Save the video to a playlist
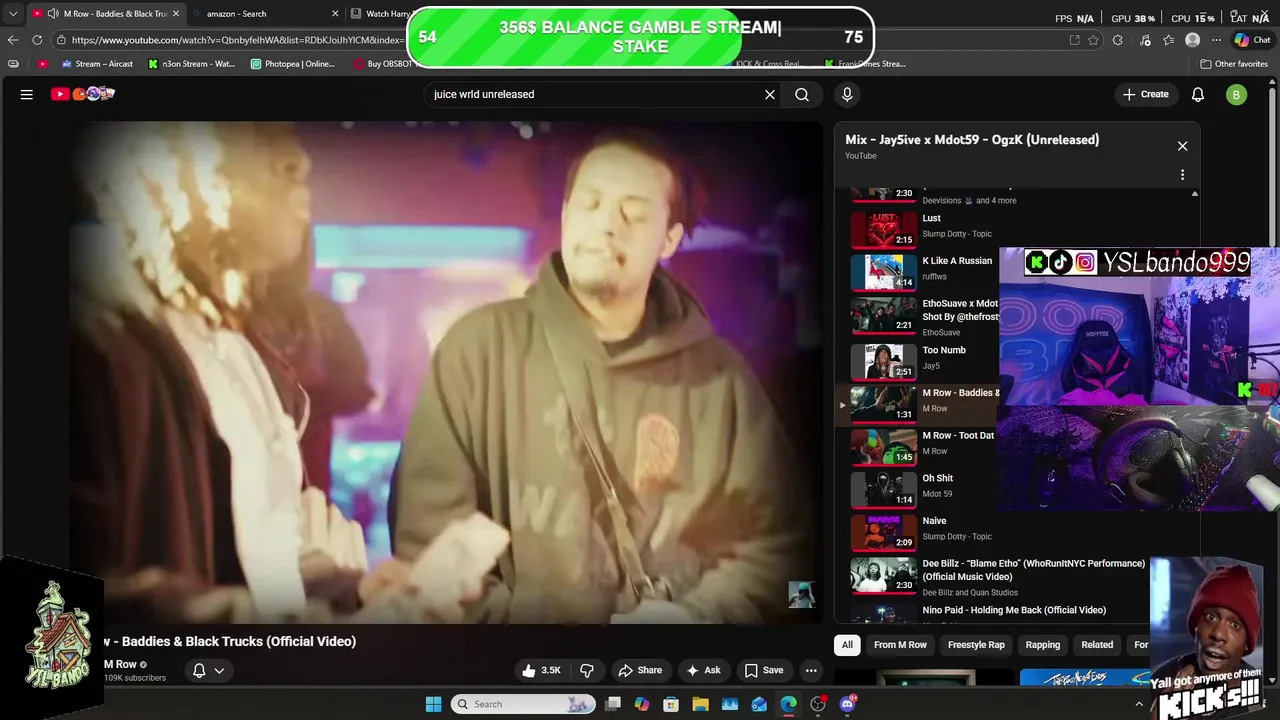The width and height of the screenshot is (1280, 720). [764, 670]
